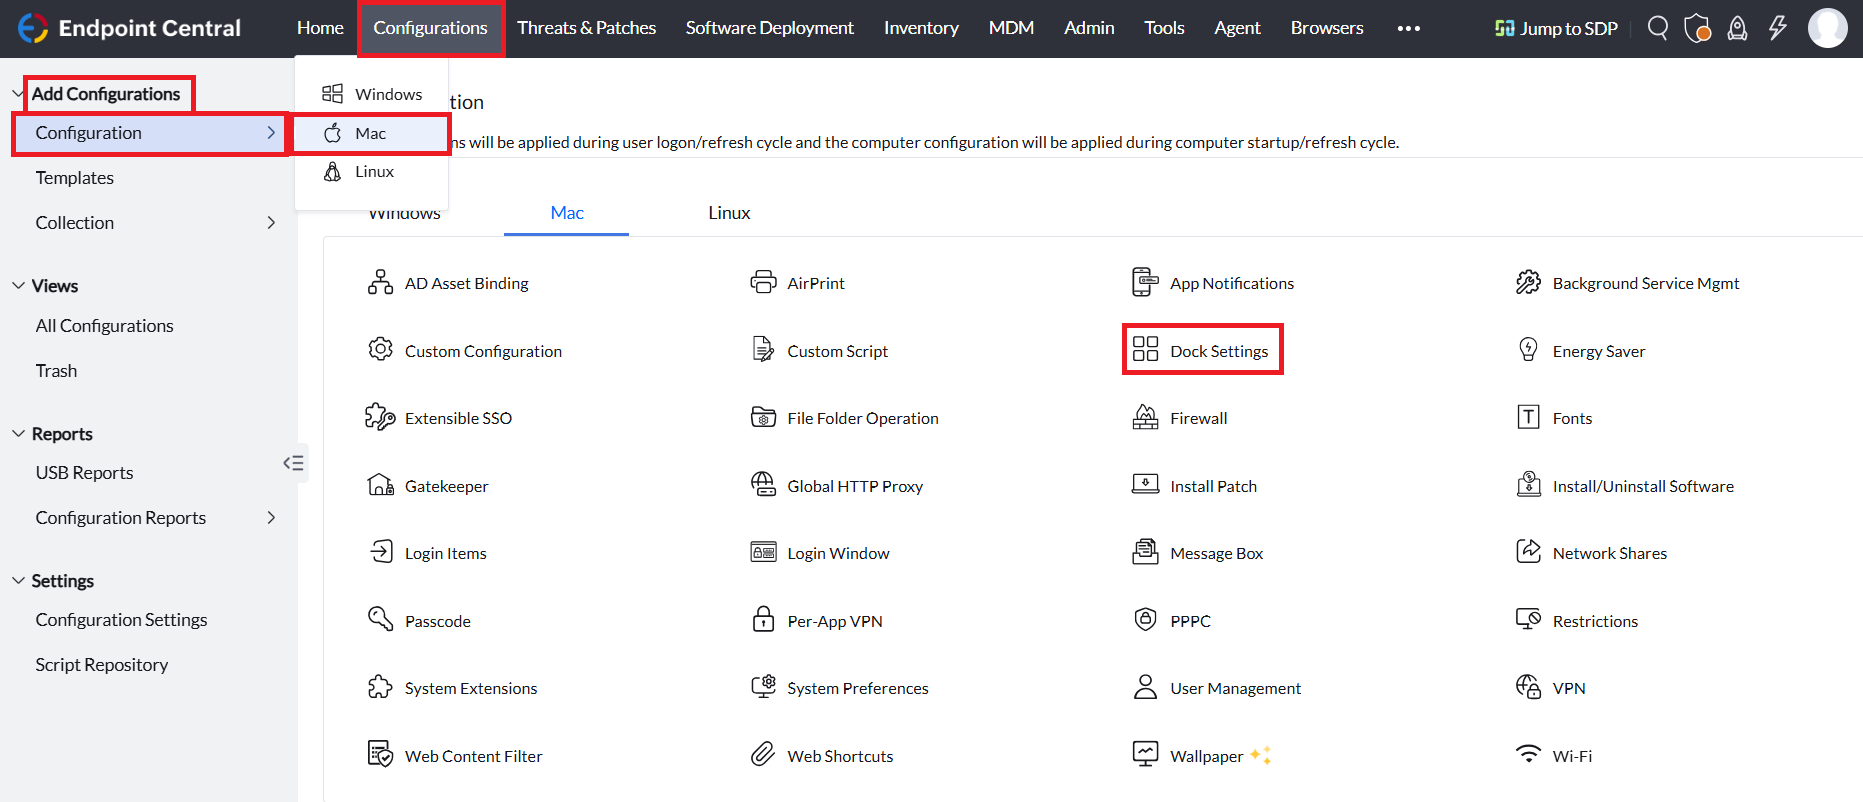Open the more options ellipsis menu
1863x802 pixels.
point(1408,28)
